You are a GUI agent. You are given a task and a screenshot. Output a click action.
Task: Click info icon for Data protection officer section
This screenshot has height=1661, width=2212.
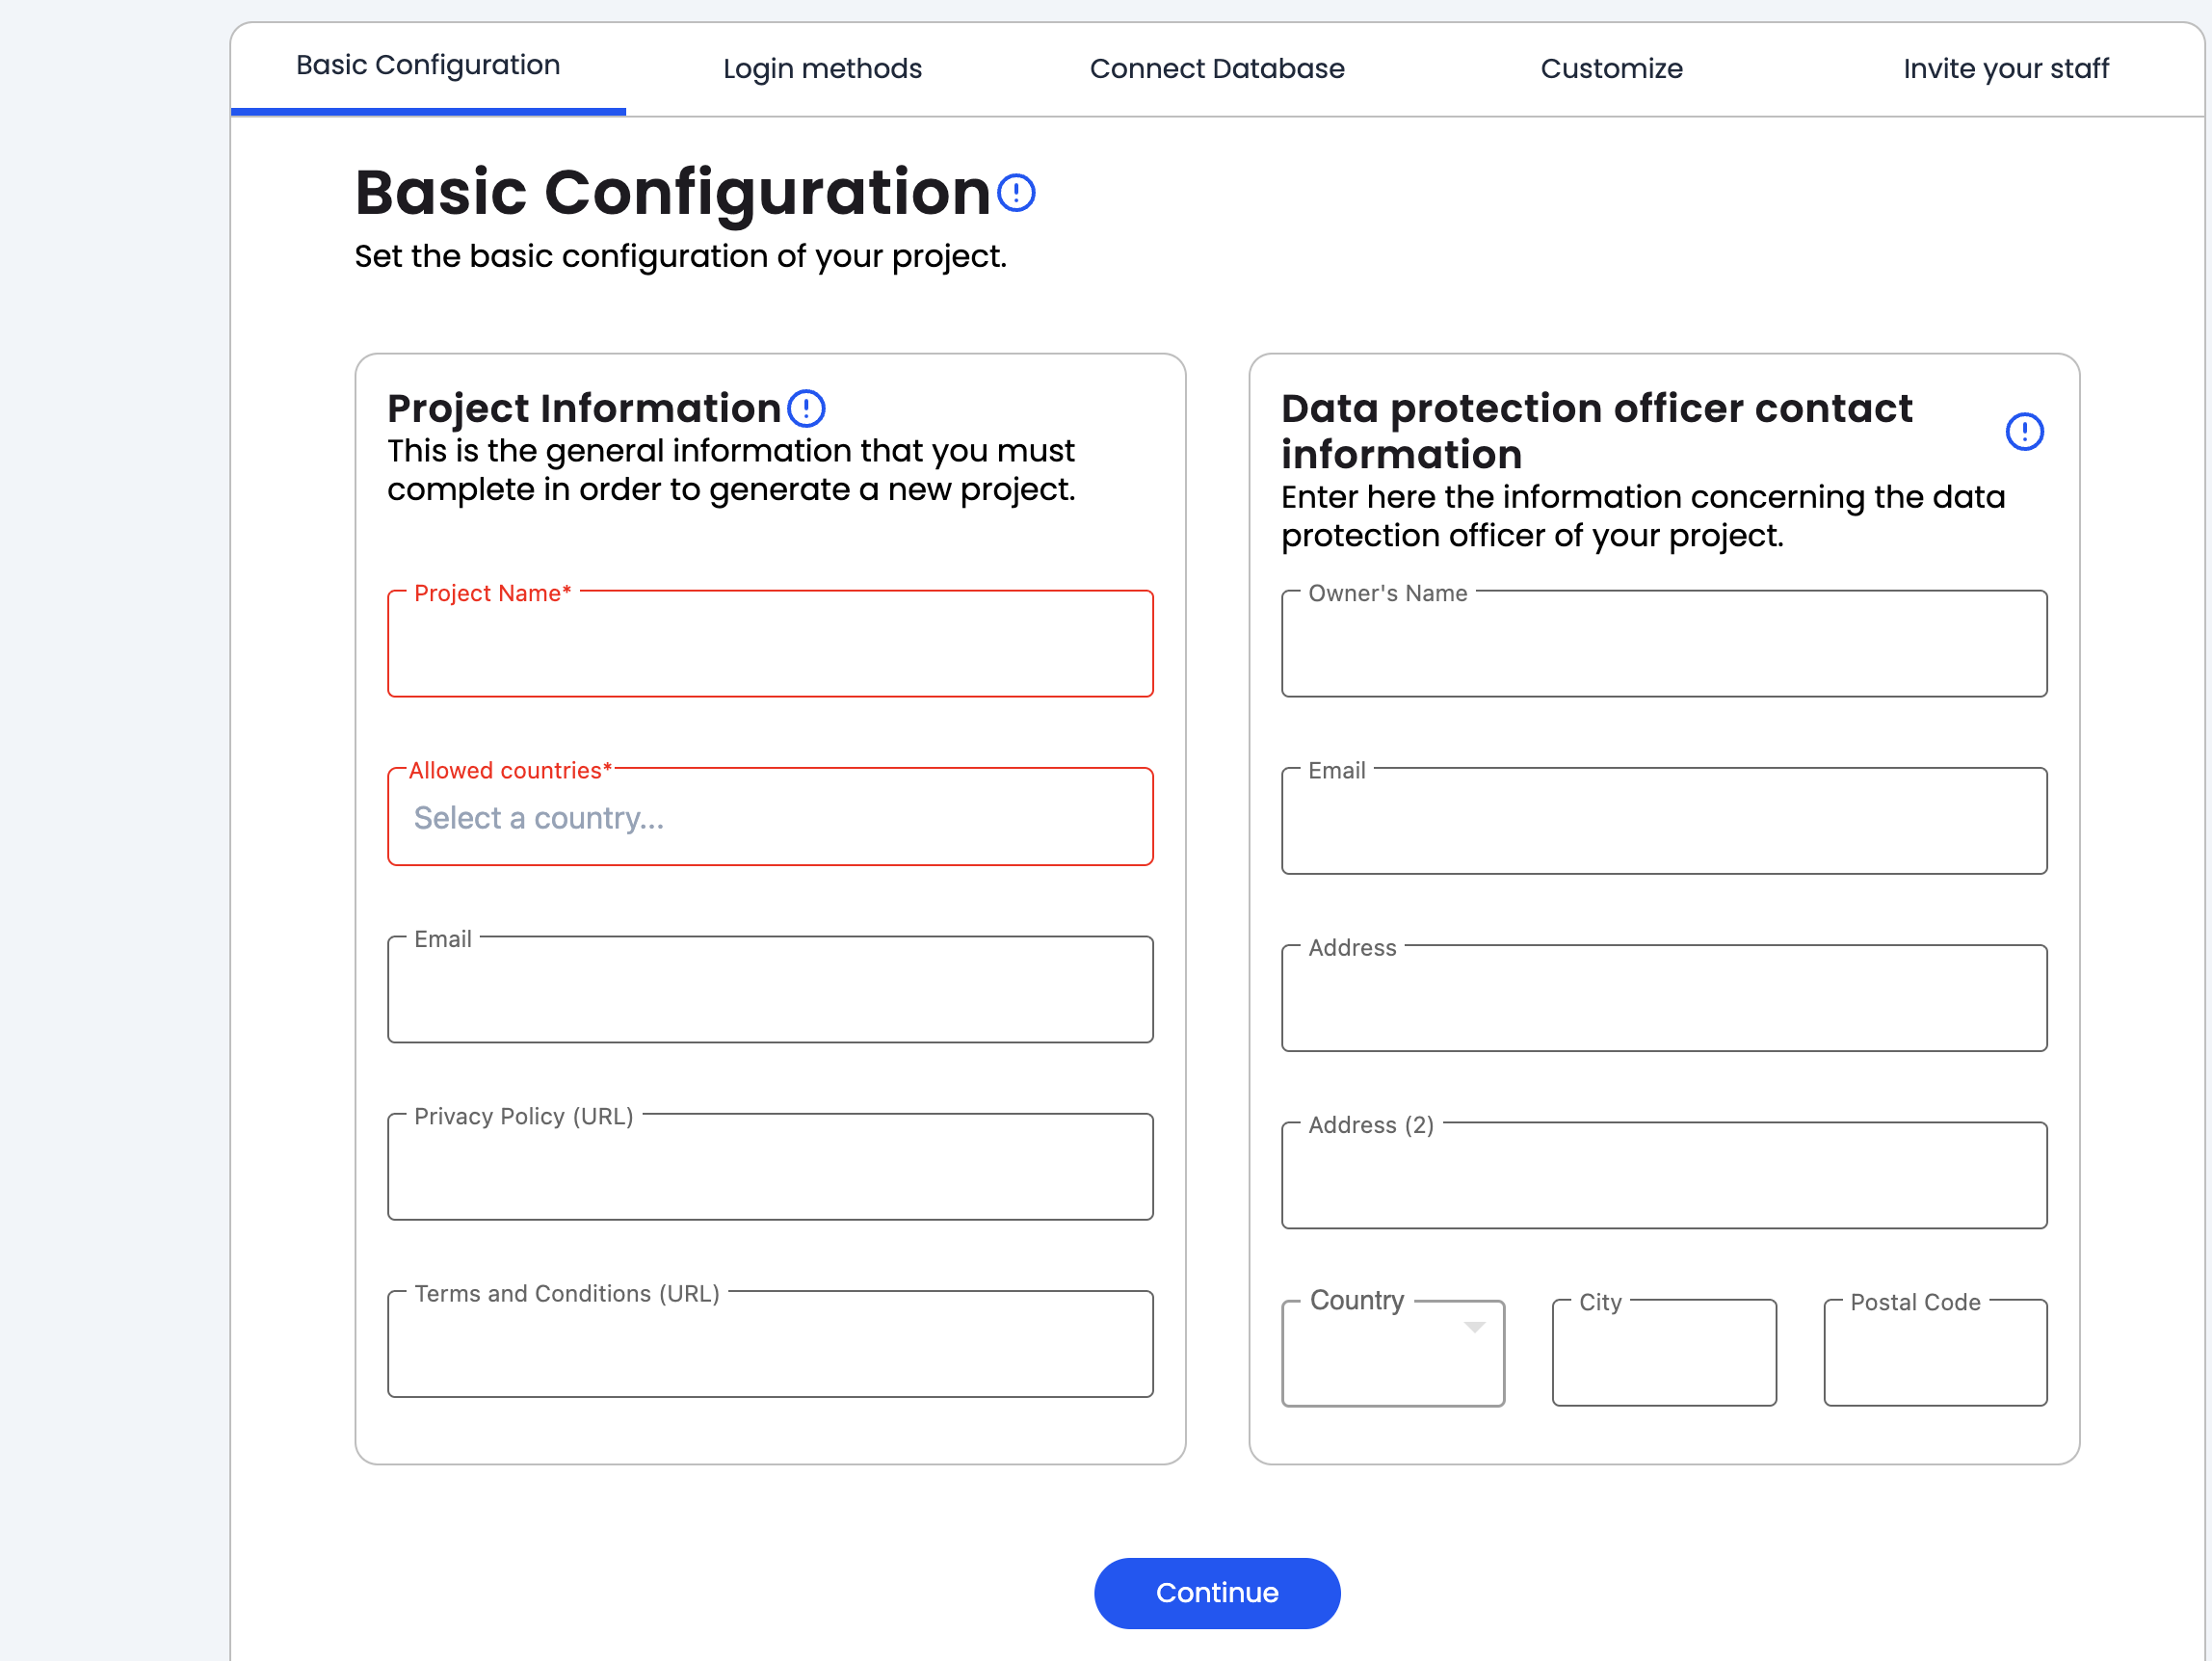[x=2024, y=432]
